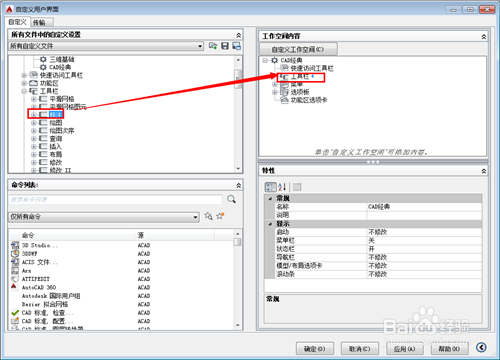Click the AutoCAD logo in title bar
This screenshot has height=360, width=500.
9,9
